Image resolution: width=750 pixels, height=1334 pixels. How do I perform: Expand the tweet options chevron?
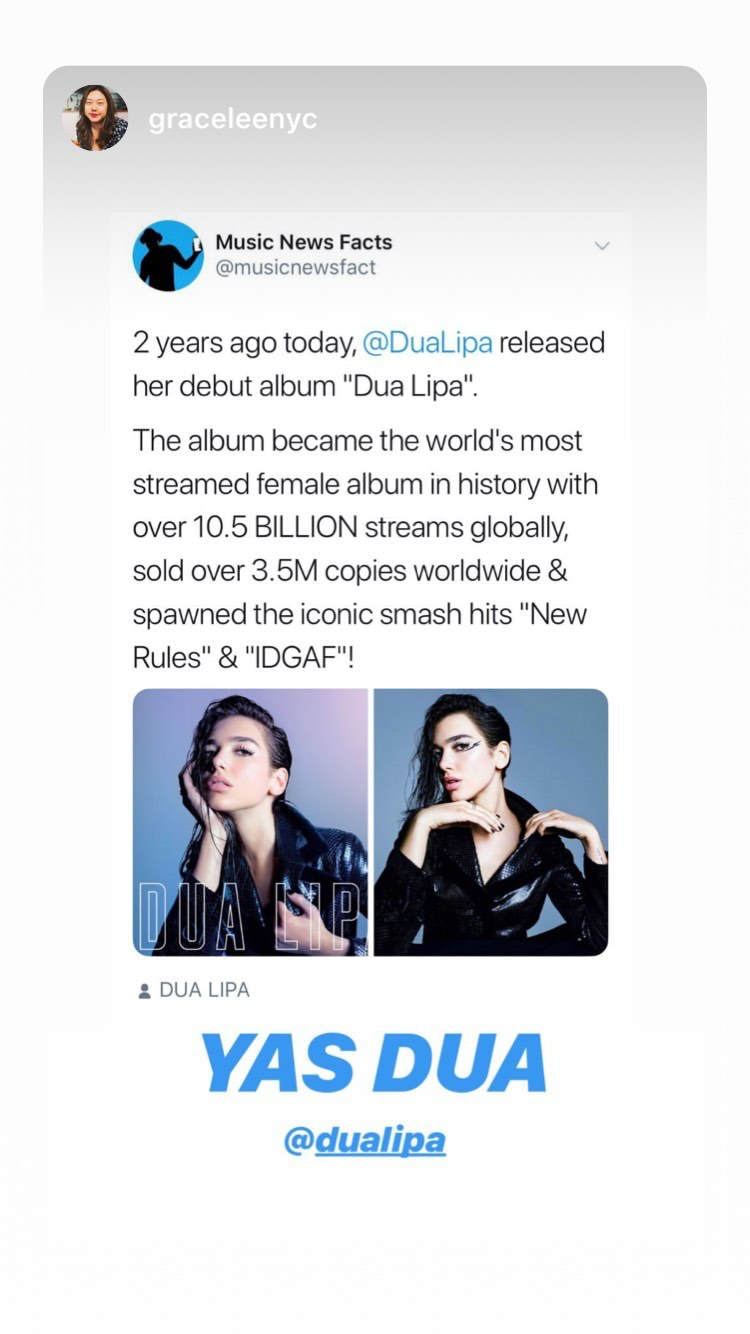602,245
